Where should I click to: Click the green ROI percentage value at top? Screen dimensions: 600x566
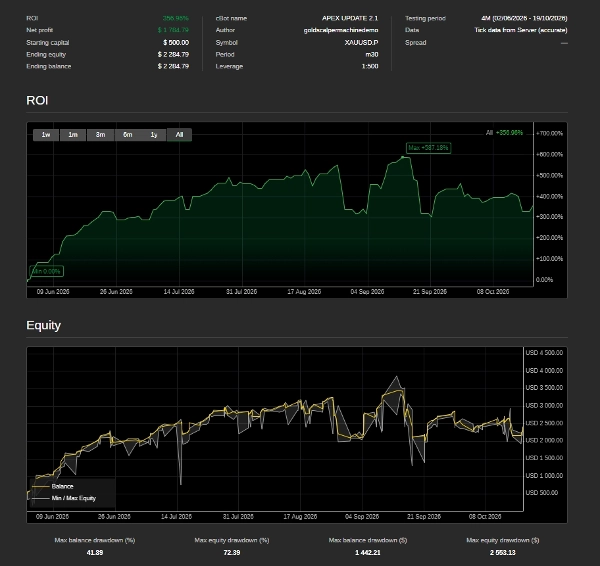point(176,18)
